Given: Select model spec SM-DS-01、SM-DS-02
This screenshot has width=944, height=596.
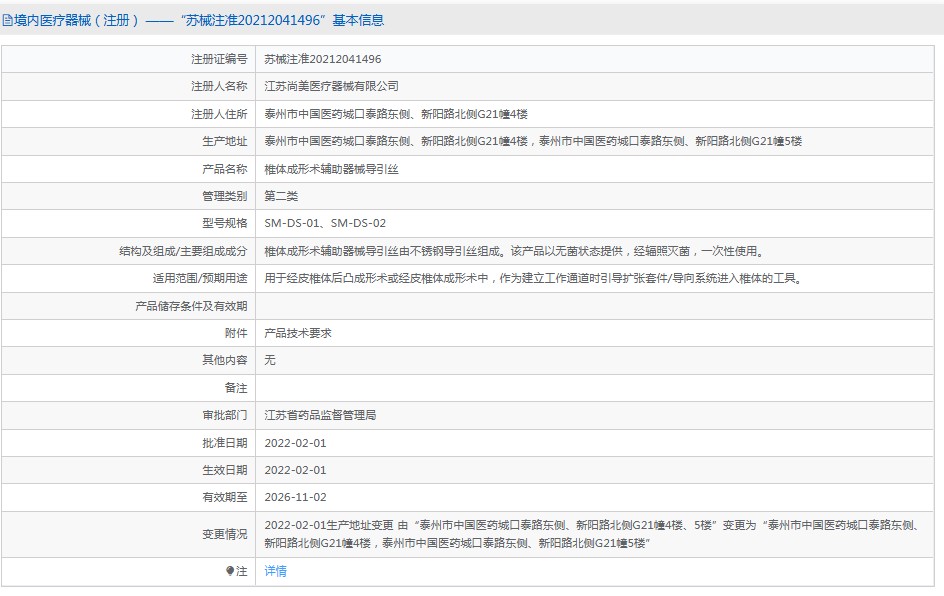Looking at the screenshot, I should (x=325, y=223).
